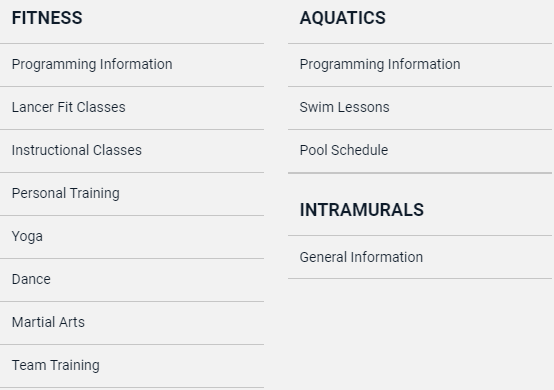Select Personal Training link

coord(66,194)
